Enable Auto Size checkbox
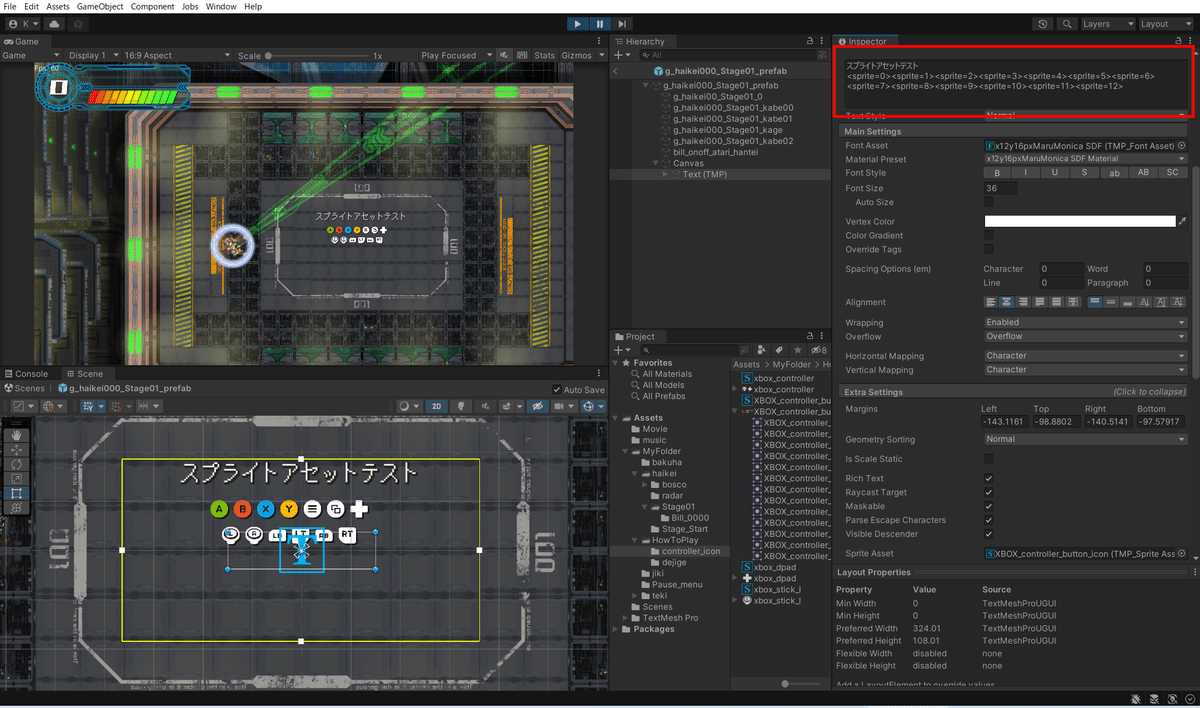 click(x=989, y=202)
